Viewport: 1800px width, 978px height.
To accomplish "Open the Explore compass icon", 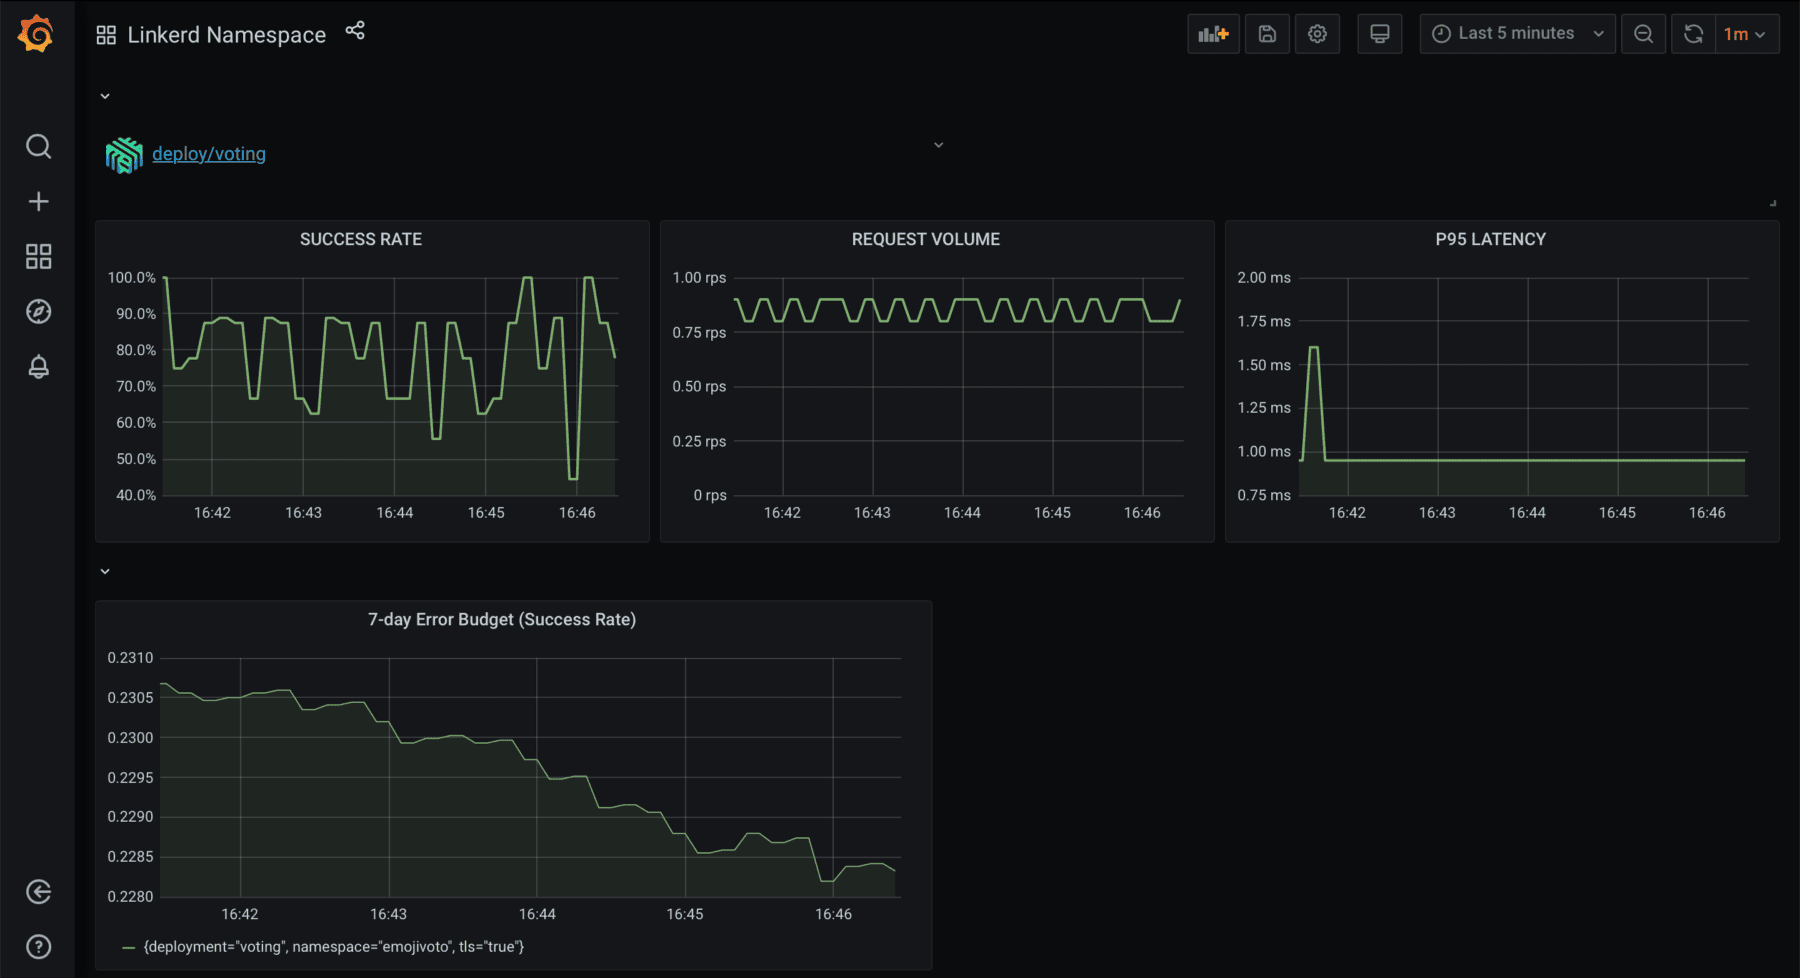I will pyautogui.click(x=38, y=312).
